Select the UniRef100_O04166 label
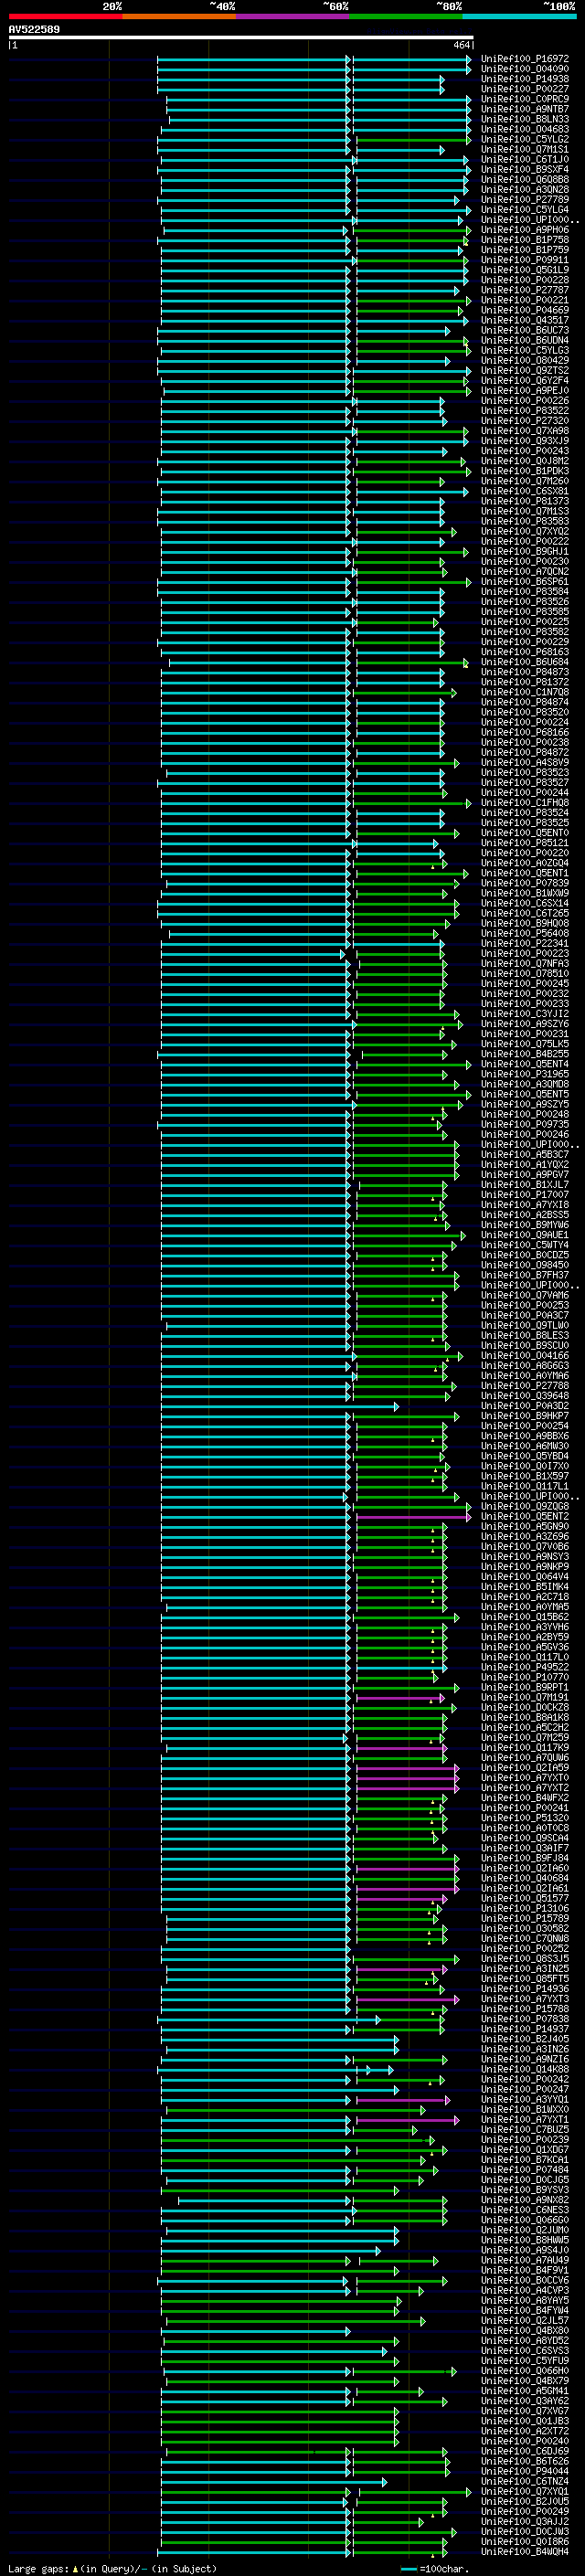The image size is (585, 2576). coord(525,1356)
